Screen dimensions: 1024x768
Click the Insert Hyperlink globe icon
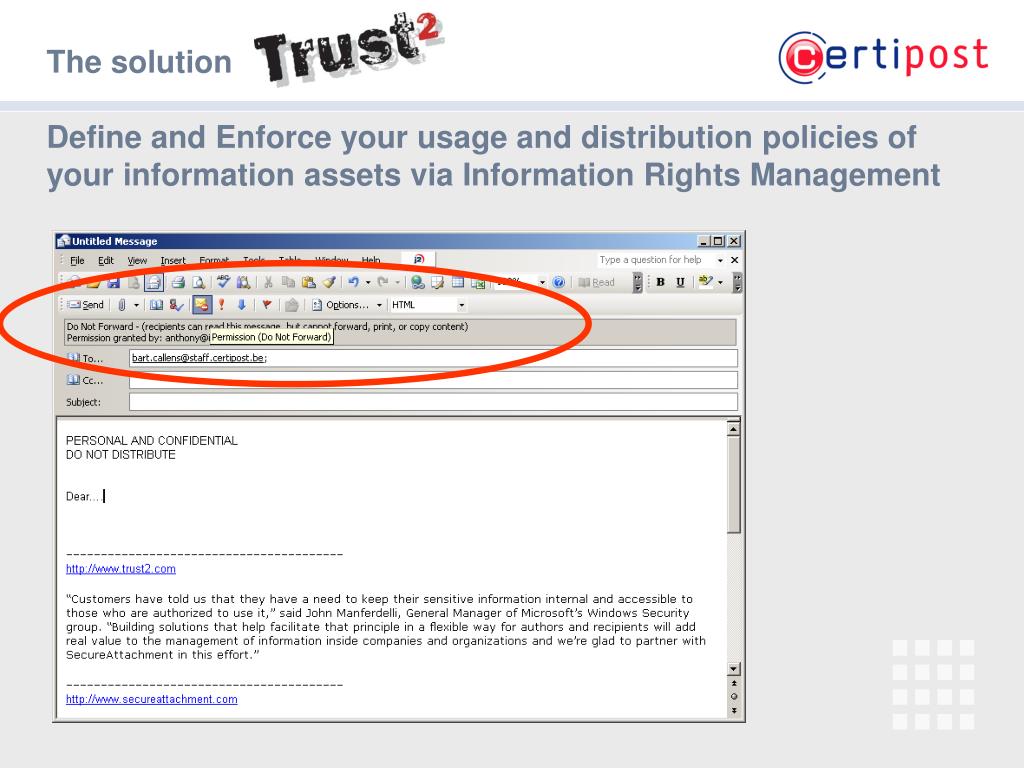click(417, 282)
